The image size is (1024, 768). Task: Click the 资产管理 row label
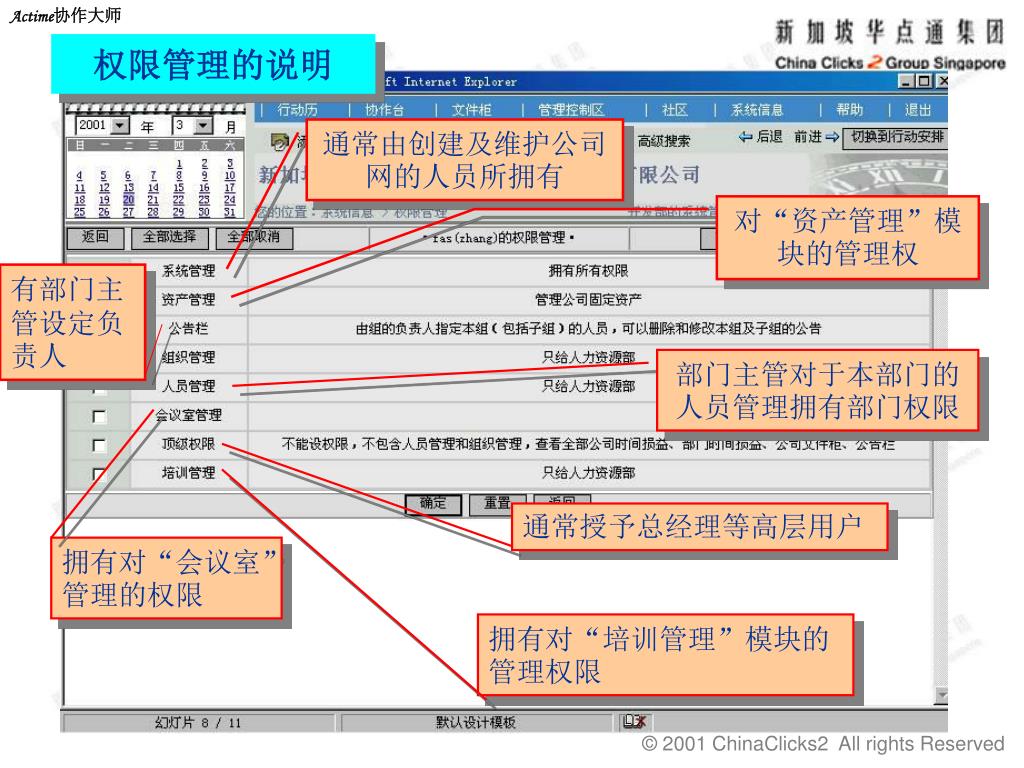click(188, 300)
